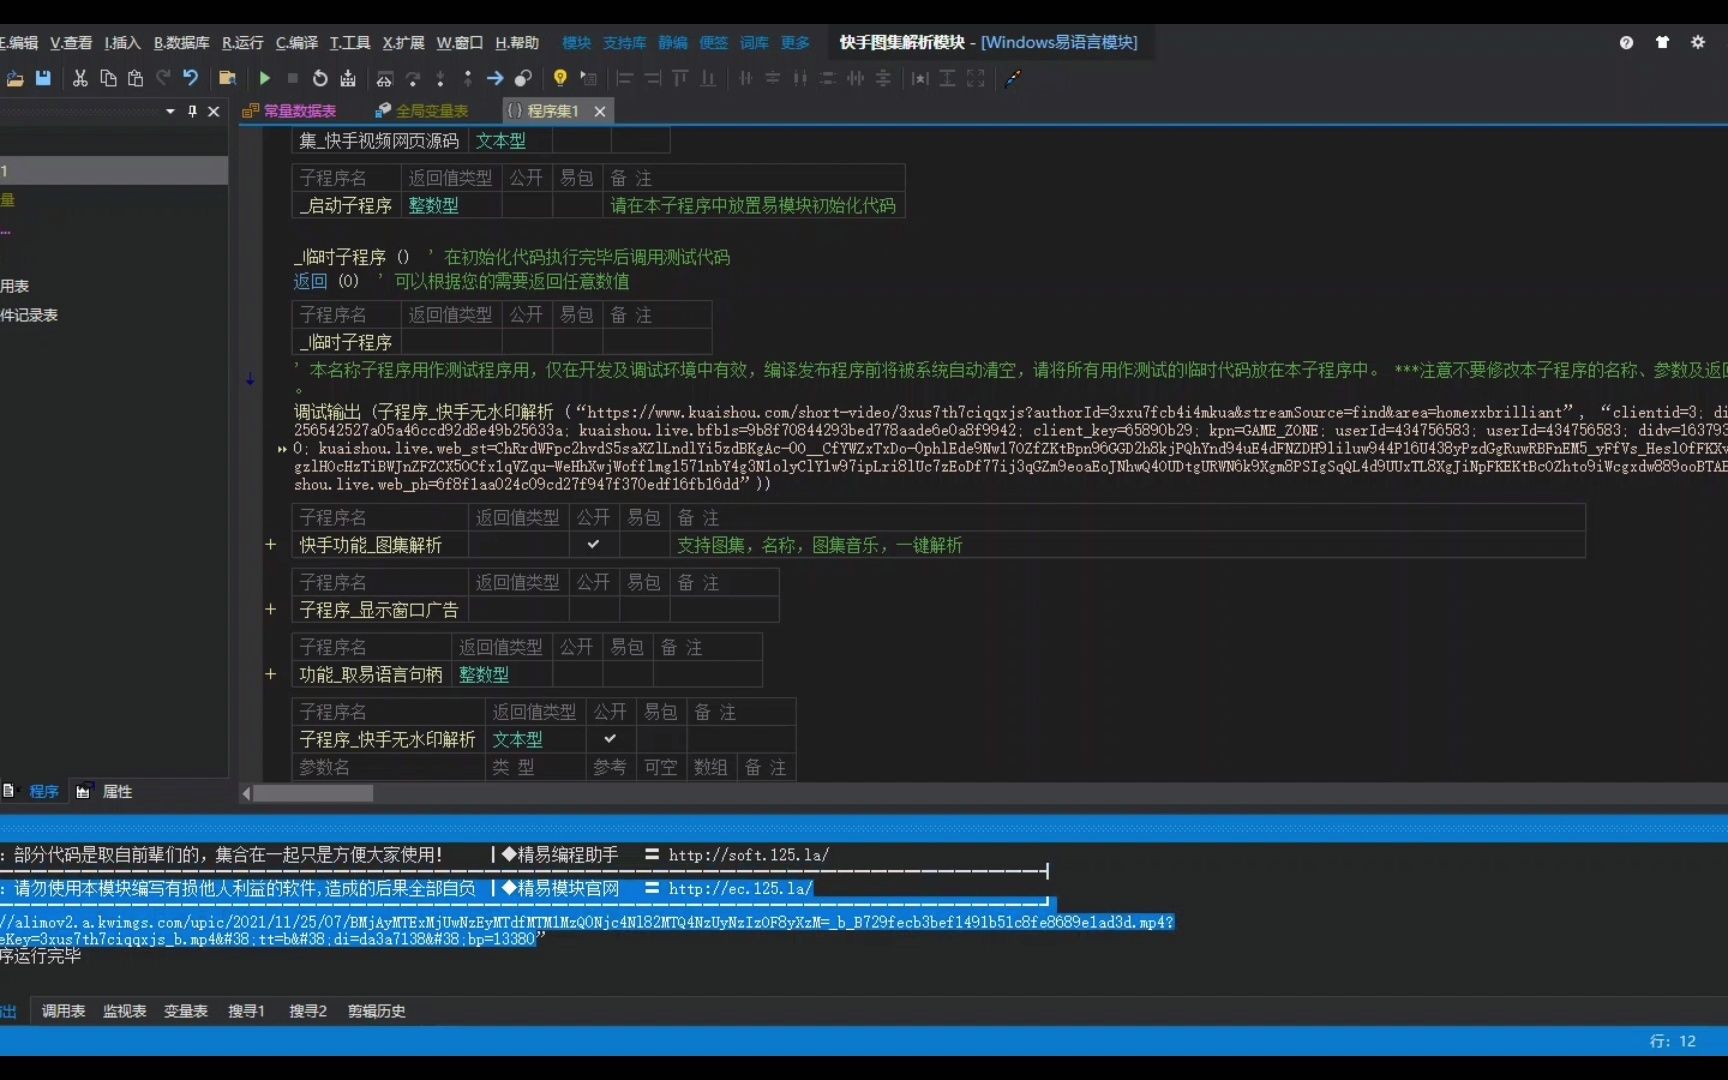Viewport: 1728px width, 1080px height.
Task: Expand the 快手功能_图集解析 subroutine
Action: pos(270,545)
